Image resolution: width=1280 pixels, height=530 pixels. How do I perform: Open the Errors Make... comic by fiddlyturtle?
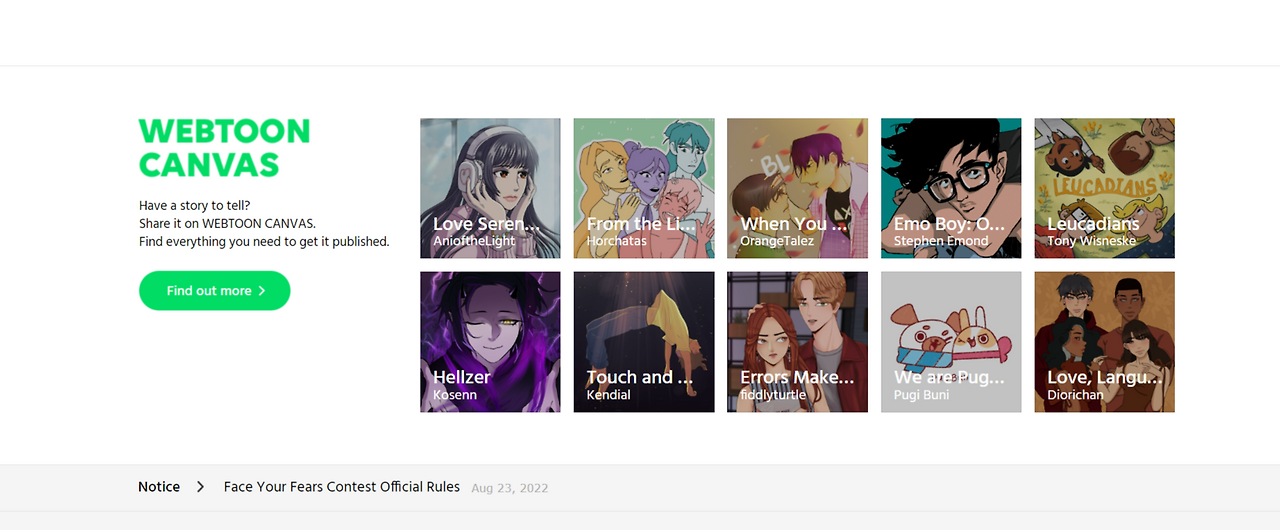pyautogui.click(x=797, y=342)
